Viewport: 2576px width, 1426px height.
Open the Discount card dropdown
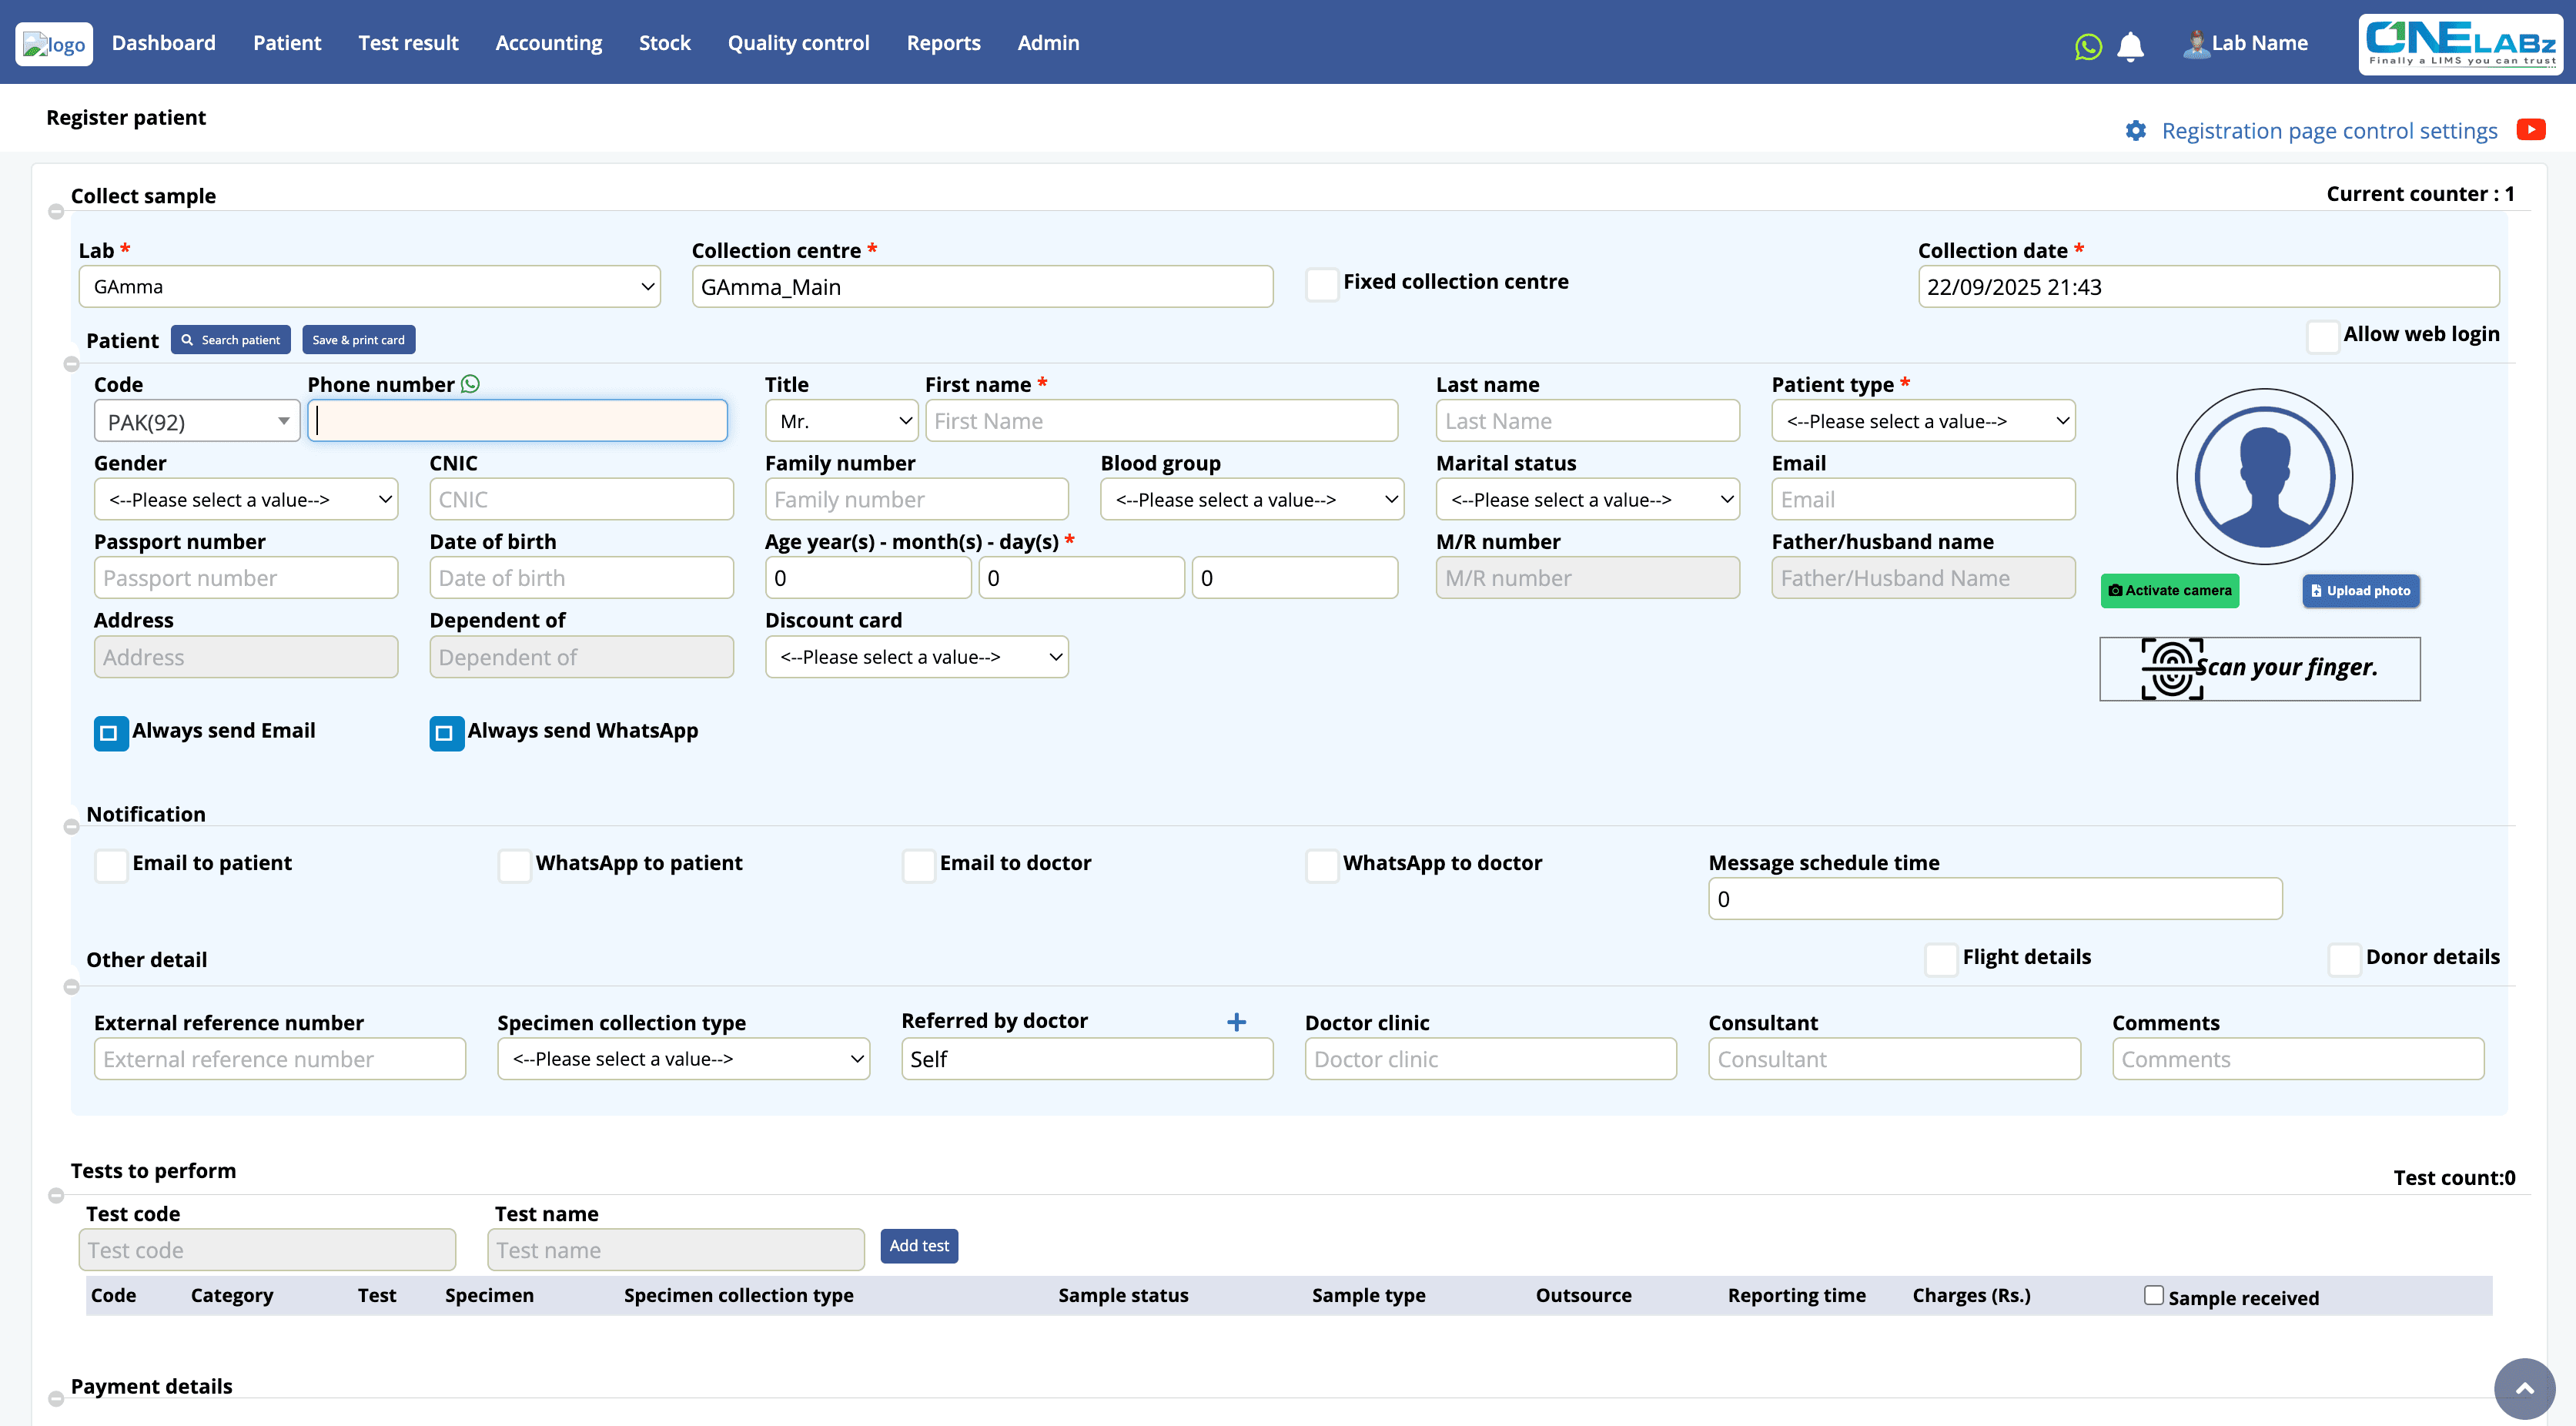916,657
